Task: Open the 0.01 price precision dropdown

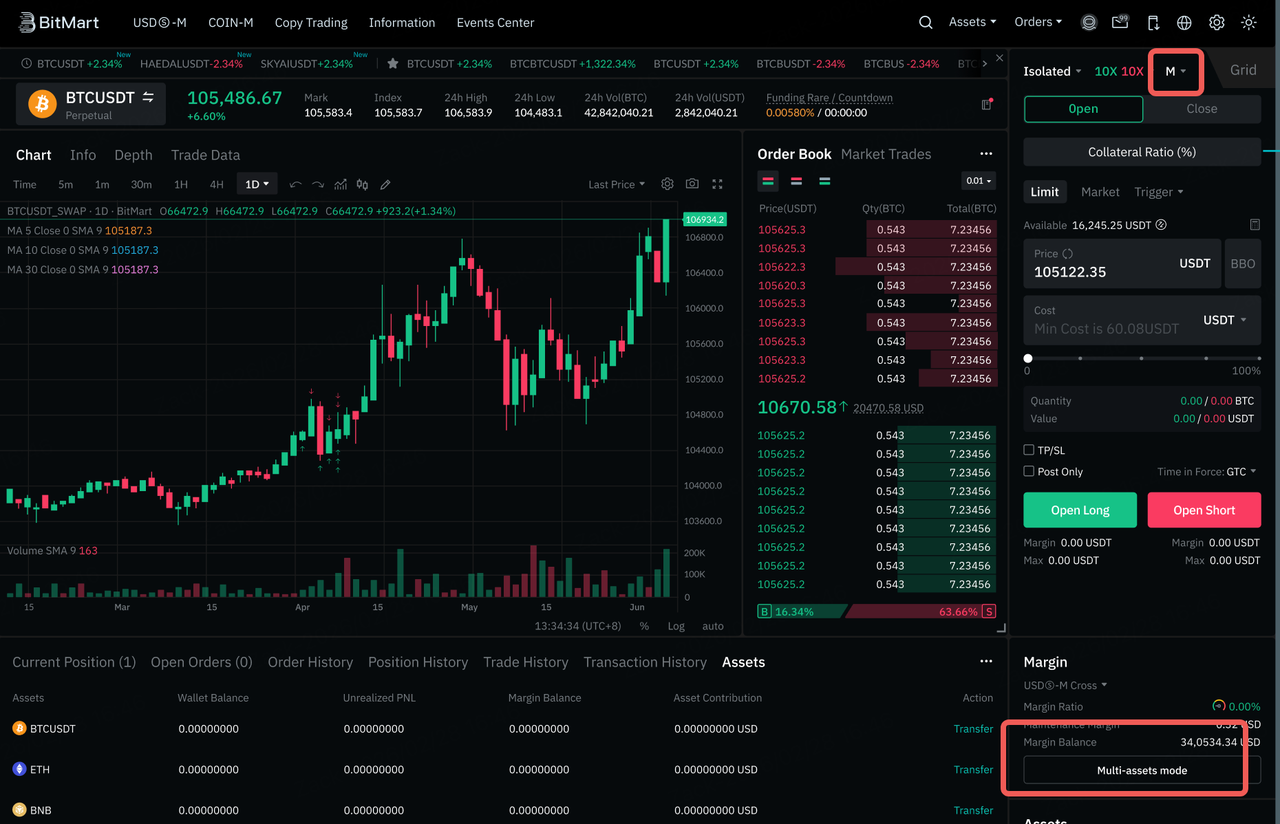Action: [x=978, y=181]
